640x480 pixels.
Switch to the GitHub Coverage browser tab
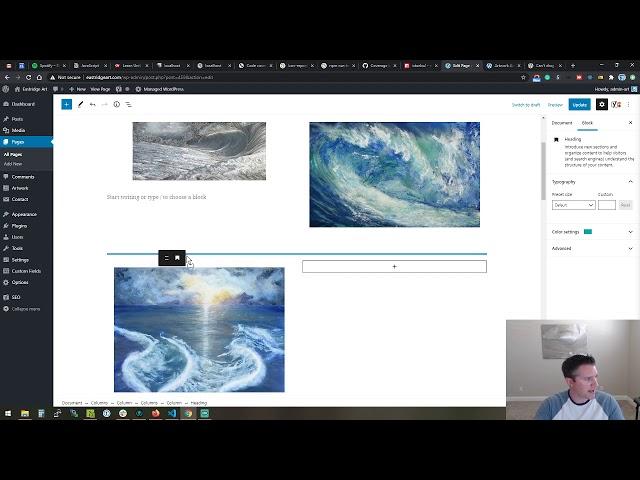pos(379,65)
